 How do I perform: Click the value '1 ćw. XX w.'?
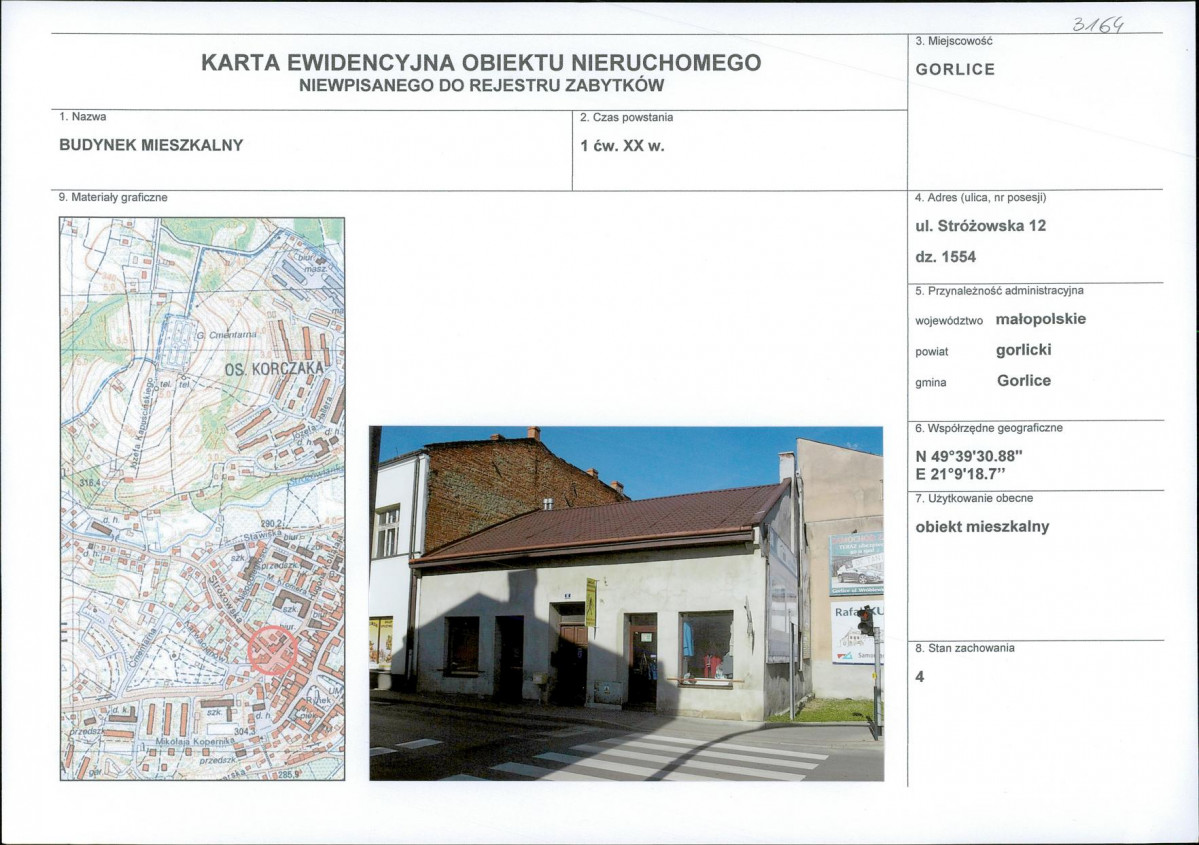click(x=622, y=146)
